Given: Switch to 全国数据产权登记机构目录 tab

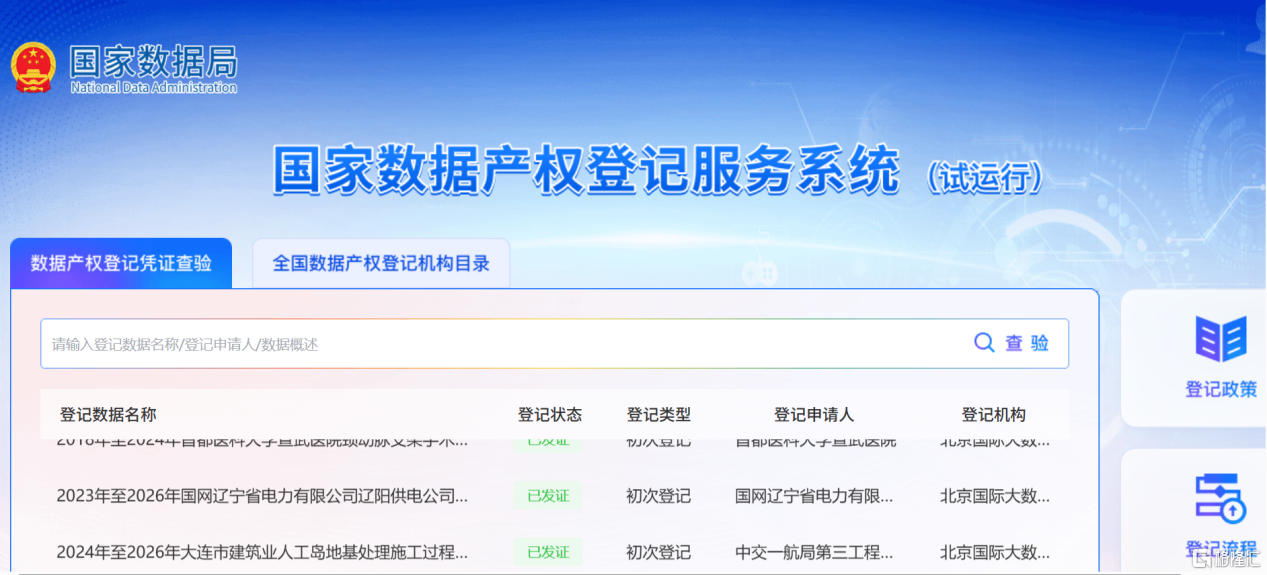Looking at the screenshot, I should (x=381, y=263).
